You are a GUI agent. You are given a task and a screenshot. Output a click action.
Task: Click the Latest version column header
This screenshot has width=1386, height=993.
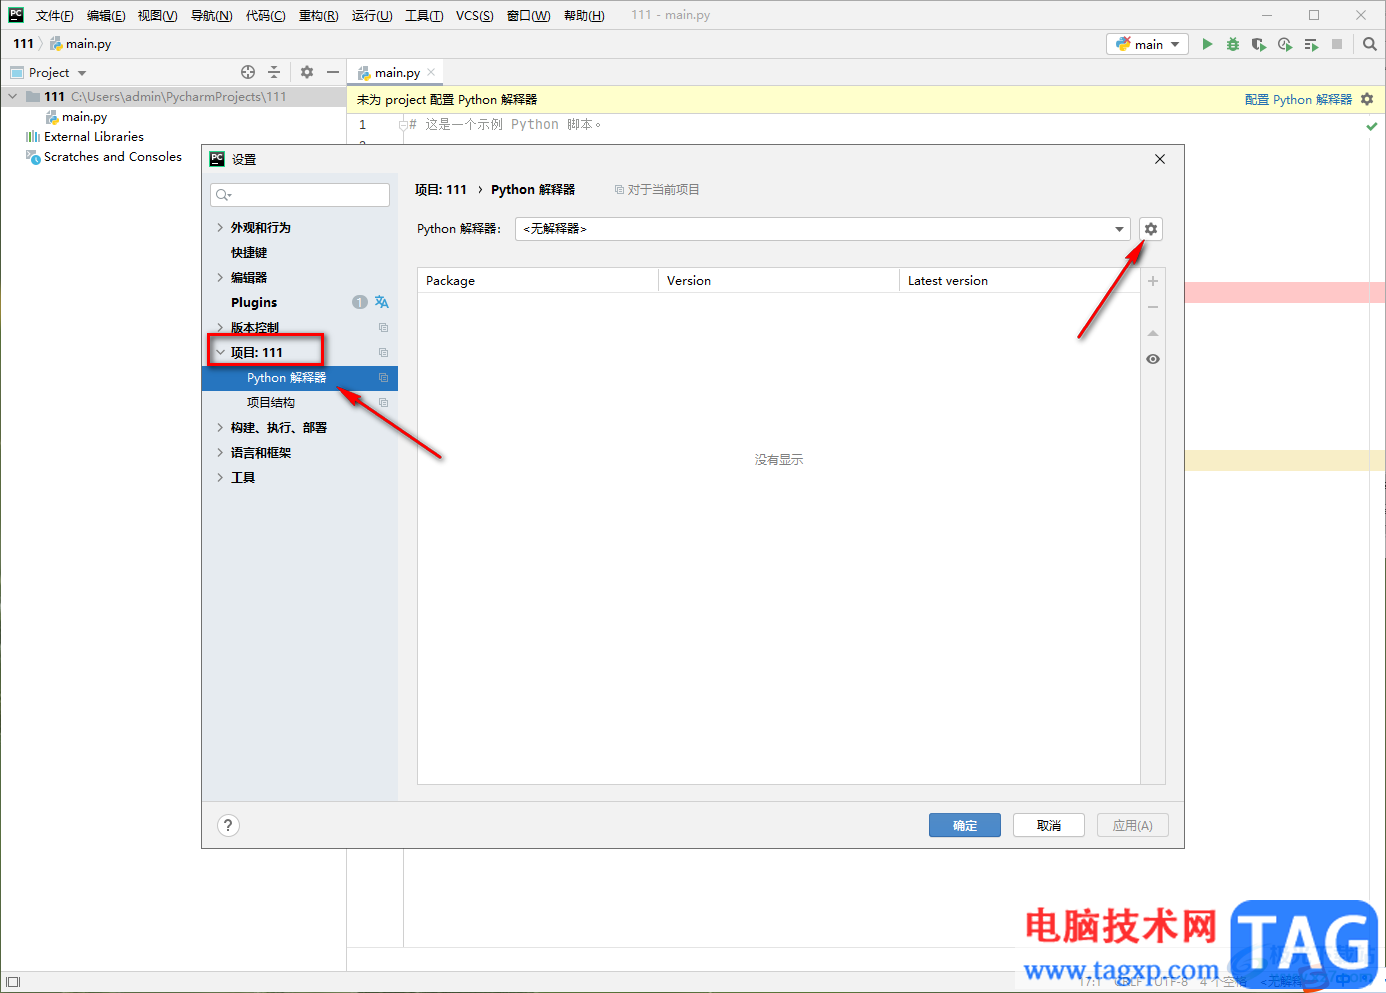click(x=1019, y=280)
